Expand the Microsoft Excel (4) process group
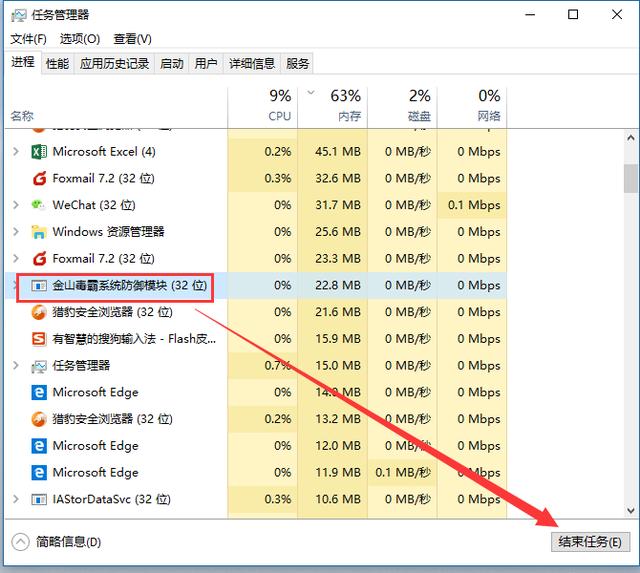Screen dimensions: 640x573 16,152
